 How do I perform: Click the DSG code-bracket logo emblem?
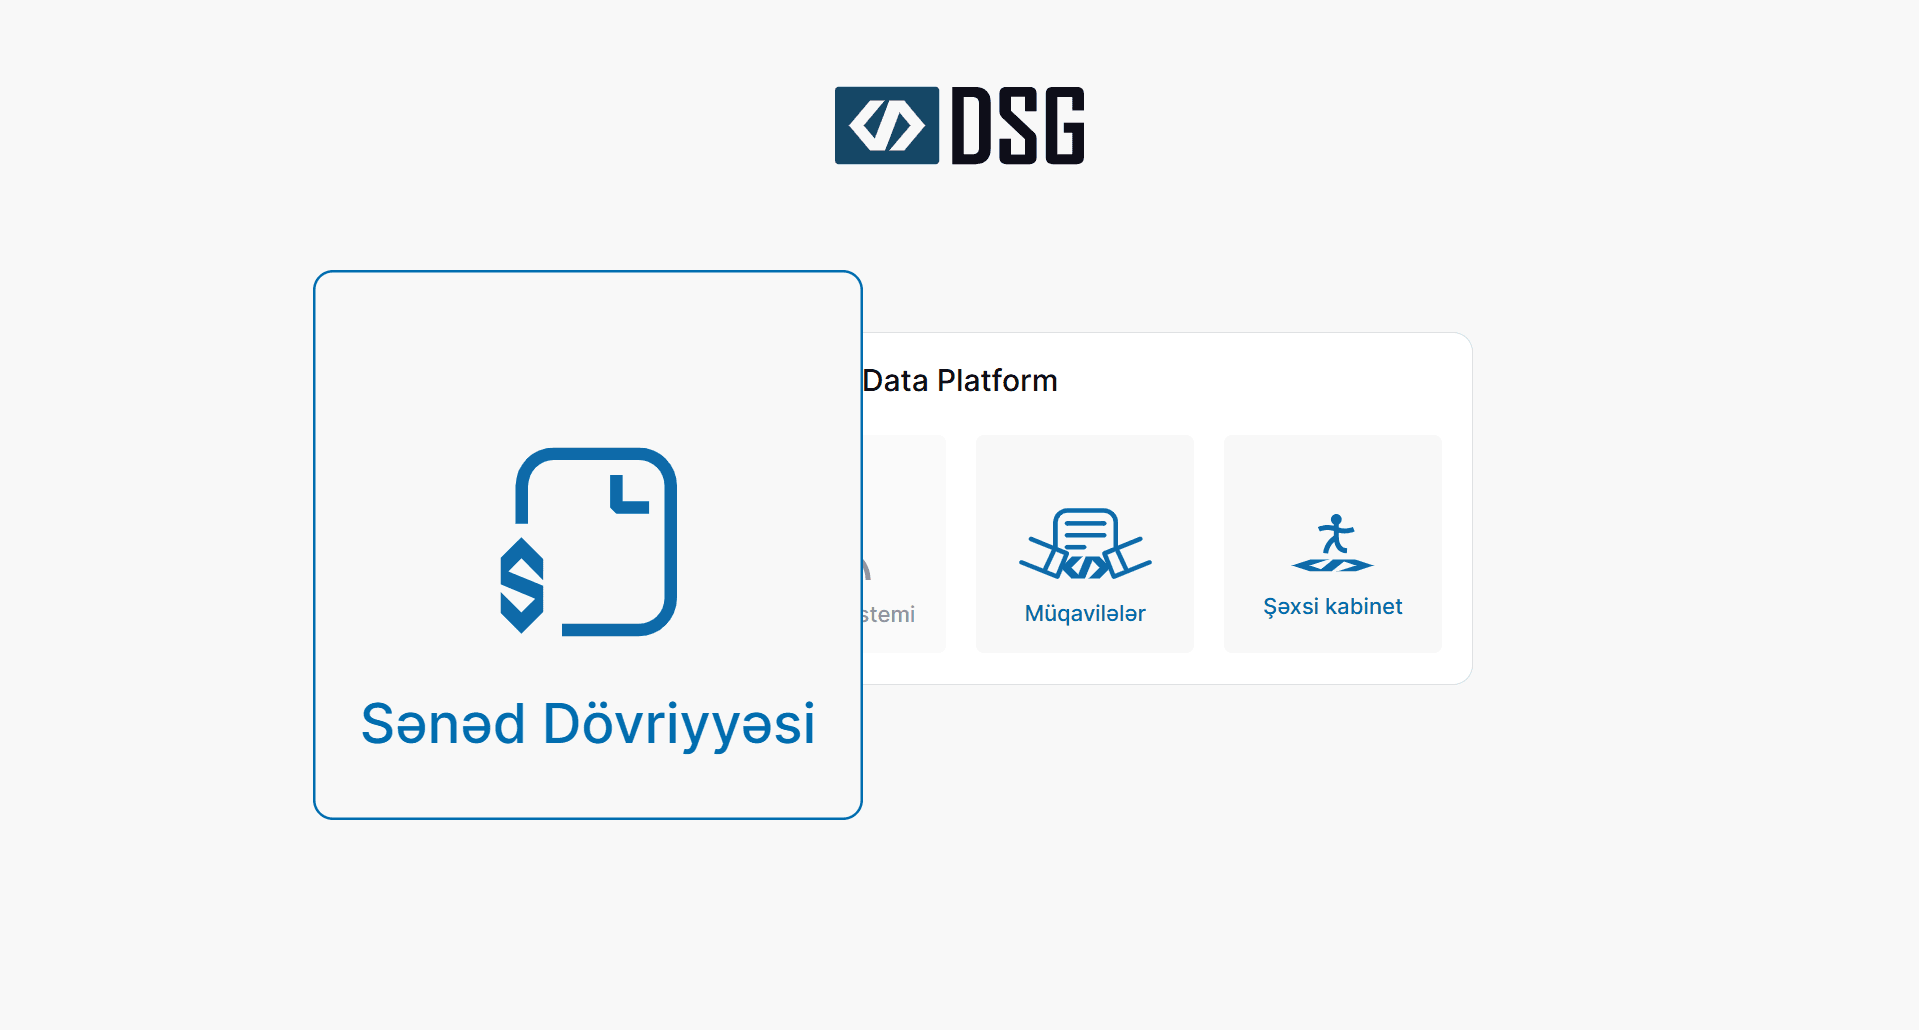(886, 125)
